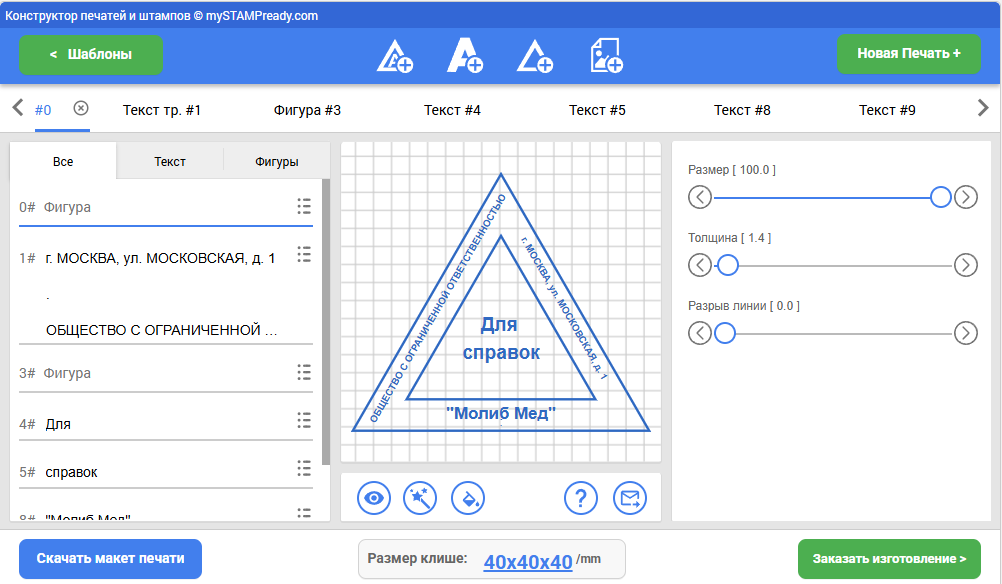Viewport: 1002px width, 584px height.
Task: Switch to Текст #9 tab
Action: [x=887, y=110]
